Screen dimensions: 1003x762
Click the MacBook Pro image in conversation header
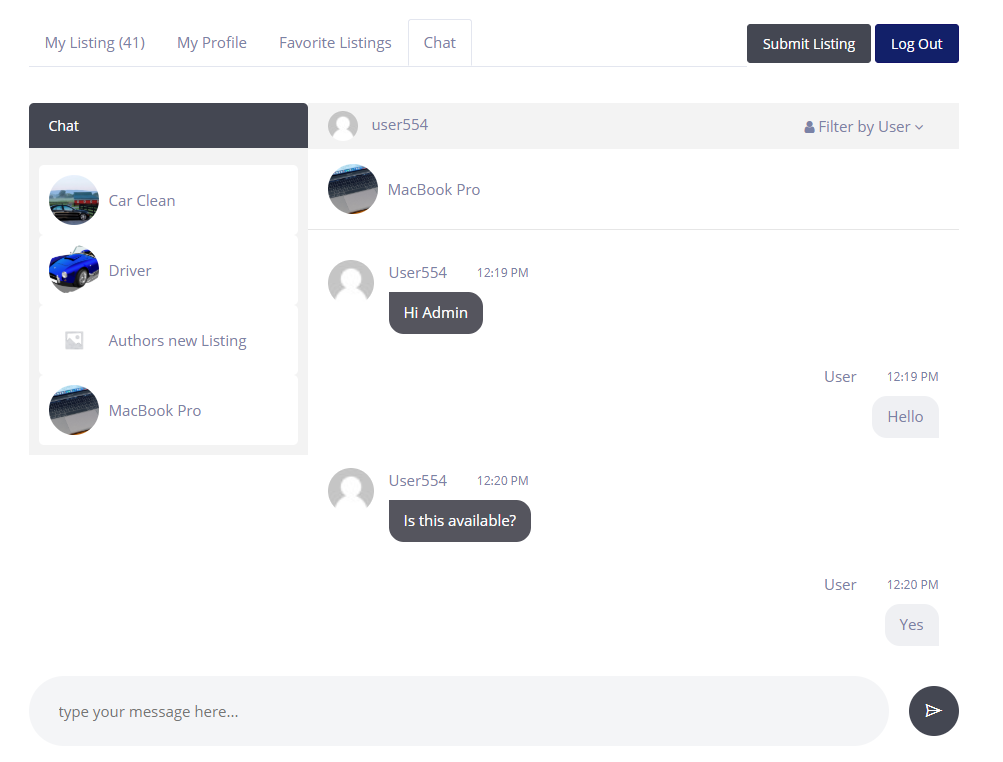click(x=353, y=189)
